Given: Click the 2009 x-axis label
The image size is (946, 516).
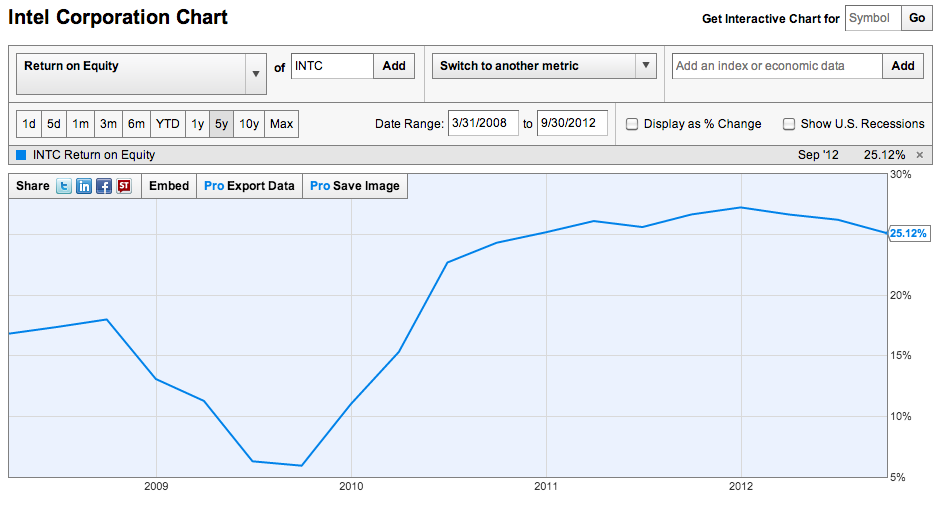Looking at the screenshot, I should (x=156, y=486).
